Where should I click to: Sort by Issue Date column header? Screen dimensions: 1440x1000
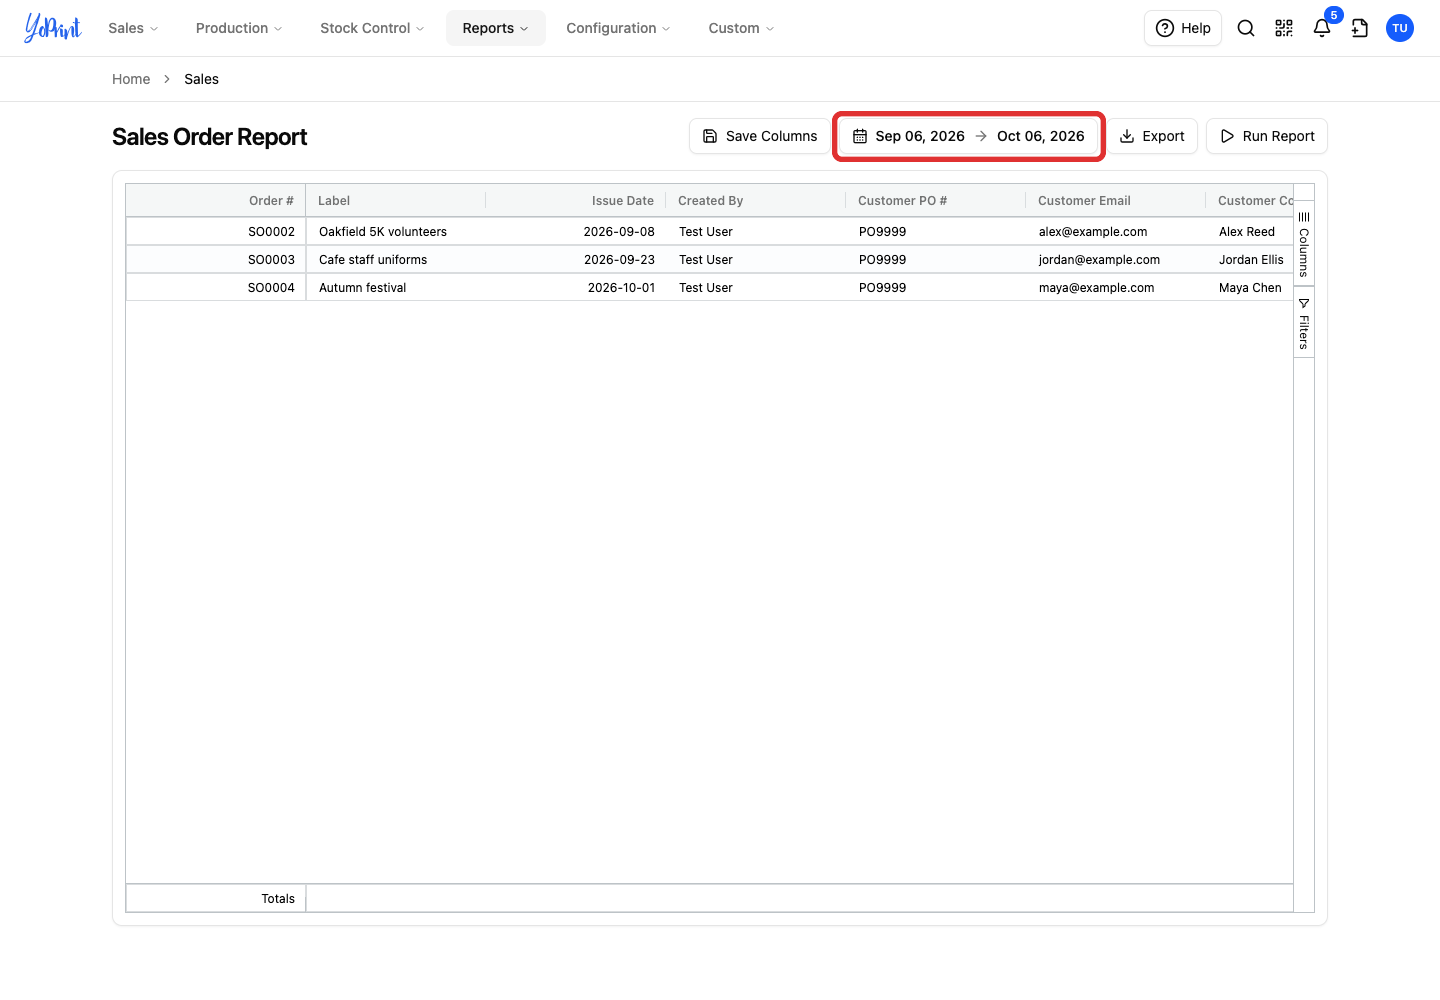576,201
